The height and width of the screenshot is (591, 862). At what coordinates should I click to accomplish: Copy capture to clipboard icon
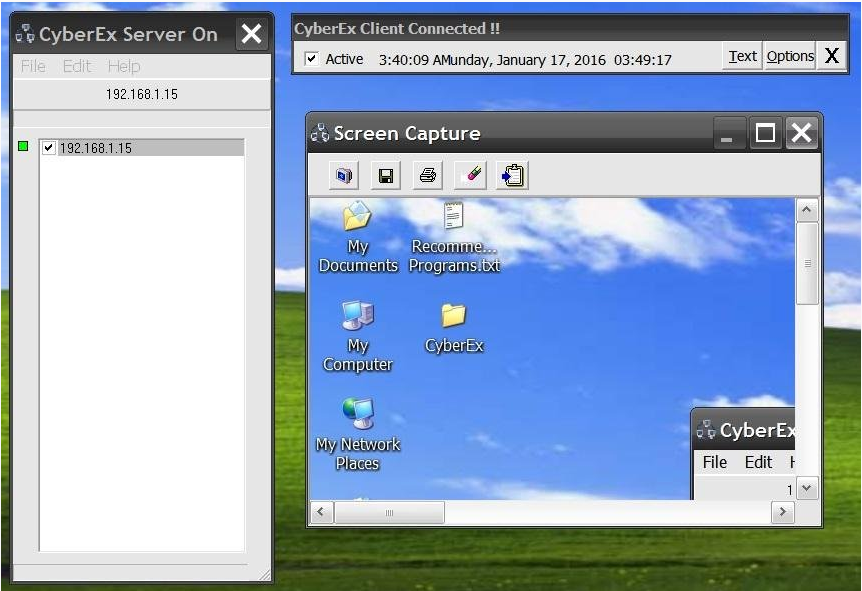(x=513, y=176)
